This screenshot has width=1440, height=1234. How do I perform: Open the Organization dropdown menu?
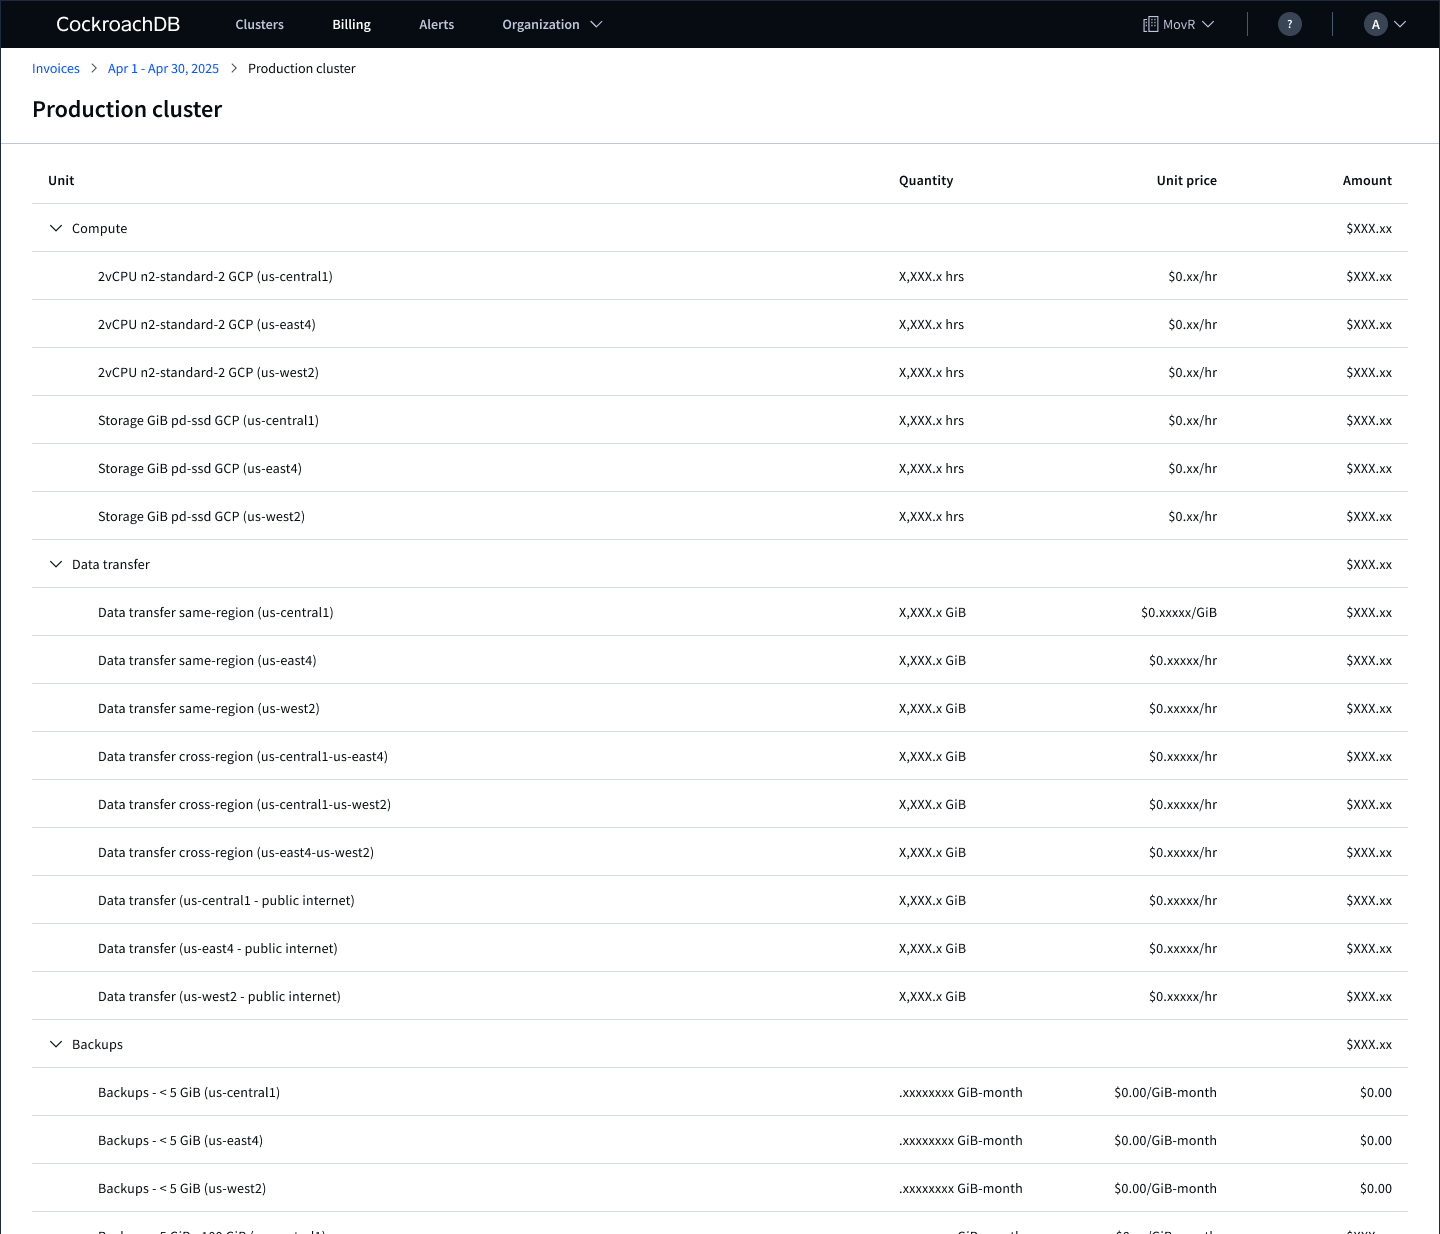point(552,24)
